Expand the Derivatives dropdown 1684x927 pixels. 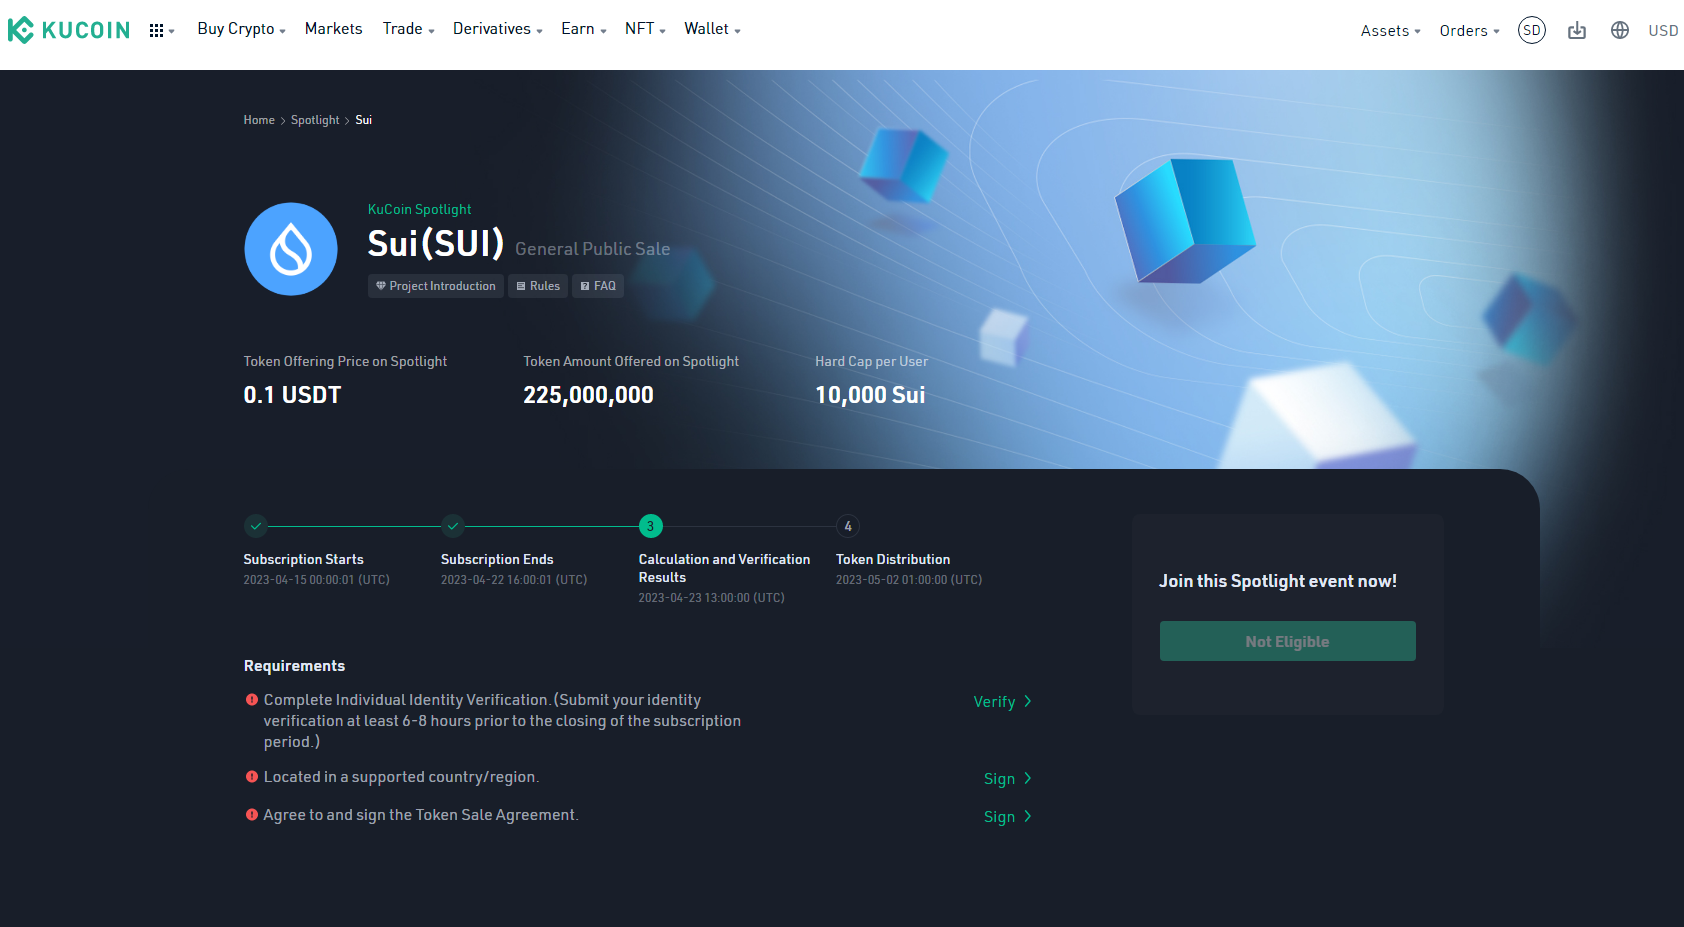click(x=497, y=29)
